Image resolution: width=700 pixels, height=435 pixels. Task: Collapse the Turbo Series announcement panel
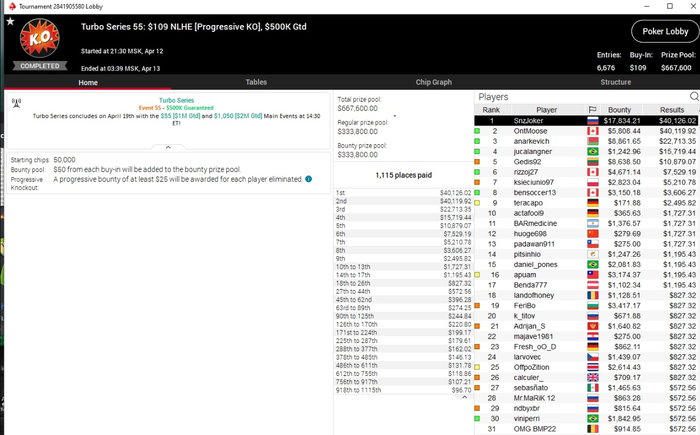pos(168,147)
